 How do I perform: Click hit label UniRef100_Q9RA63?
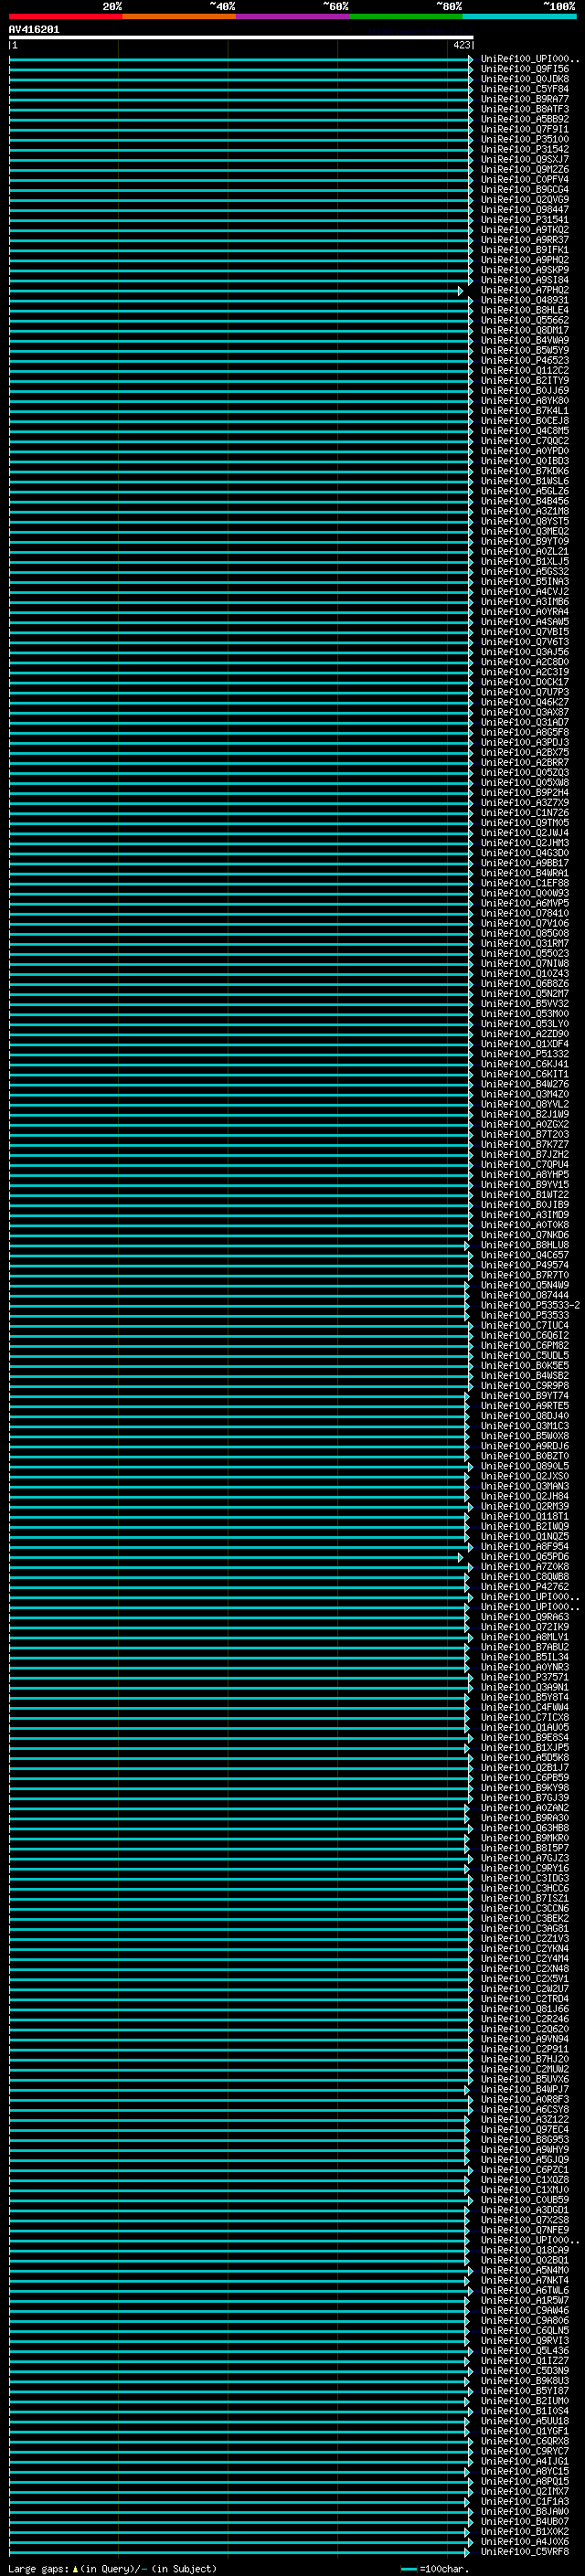point(525,1618)
